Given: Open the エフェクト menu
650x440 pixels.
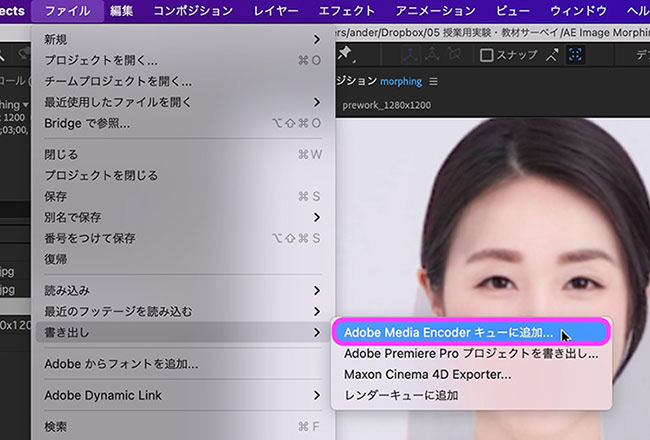Looking at the screenshot, I should pos(347,11).
